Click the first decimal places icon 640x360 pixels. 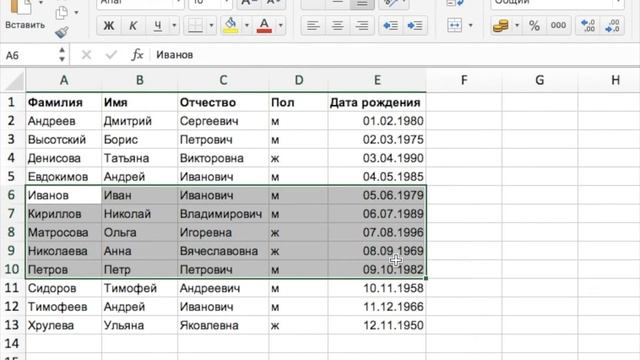(588, 25)
